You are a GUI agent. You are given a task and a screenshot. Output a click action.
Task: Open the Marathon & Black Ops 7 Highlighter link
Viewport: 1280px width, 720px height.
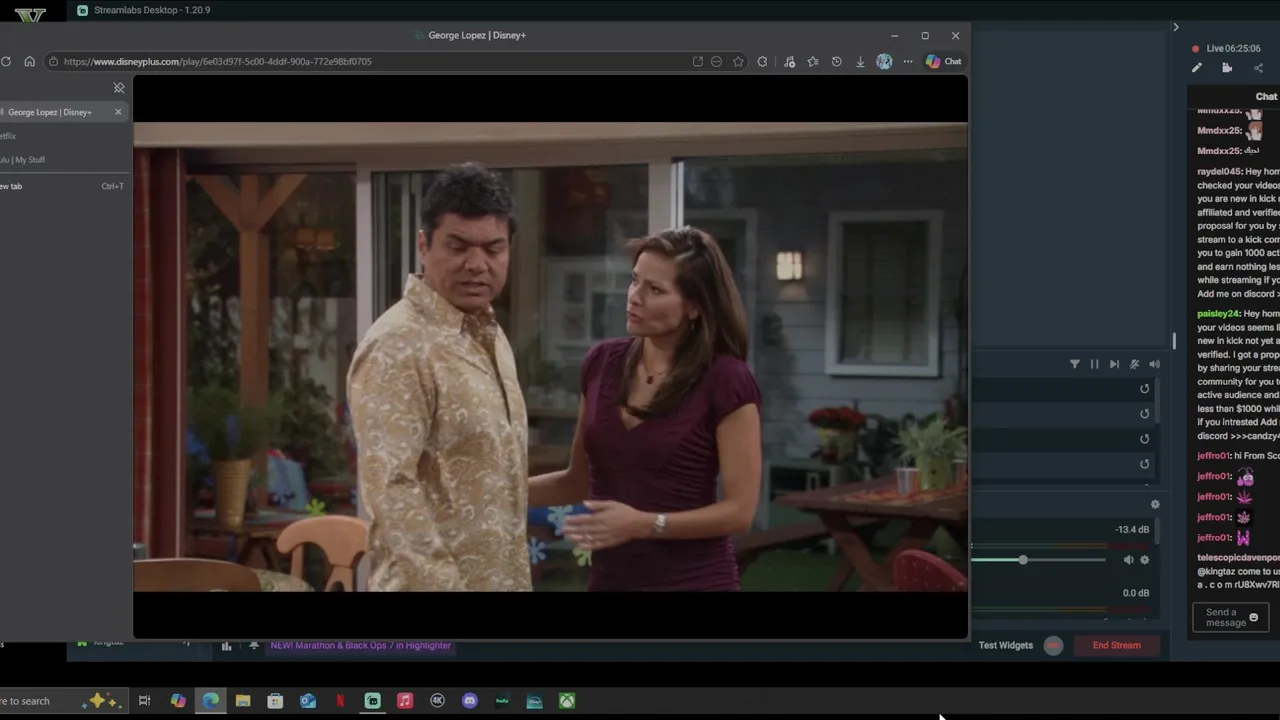tap(360, 645)
